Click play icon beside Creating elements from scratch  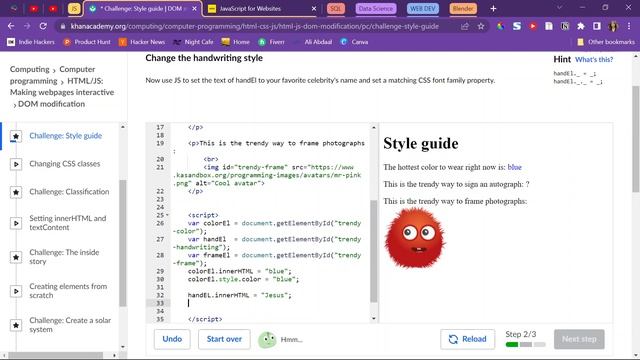pyautogui.click(x=16, y=291)
